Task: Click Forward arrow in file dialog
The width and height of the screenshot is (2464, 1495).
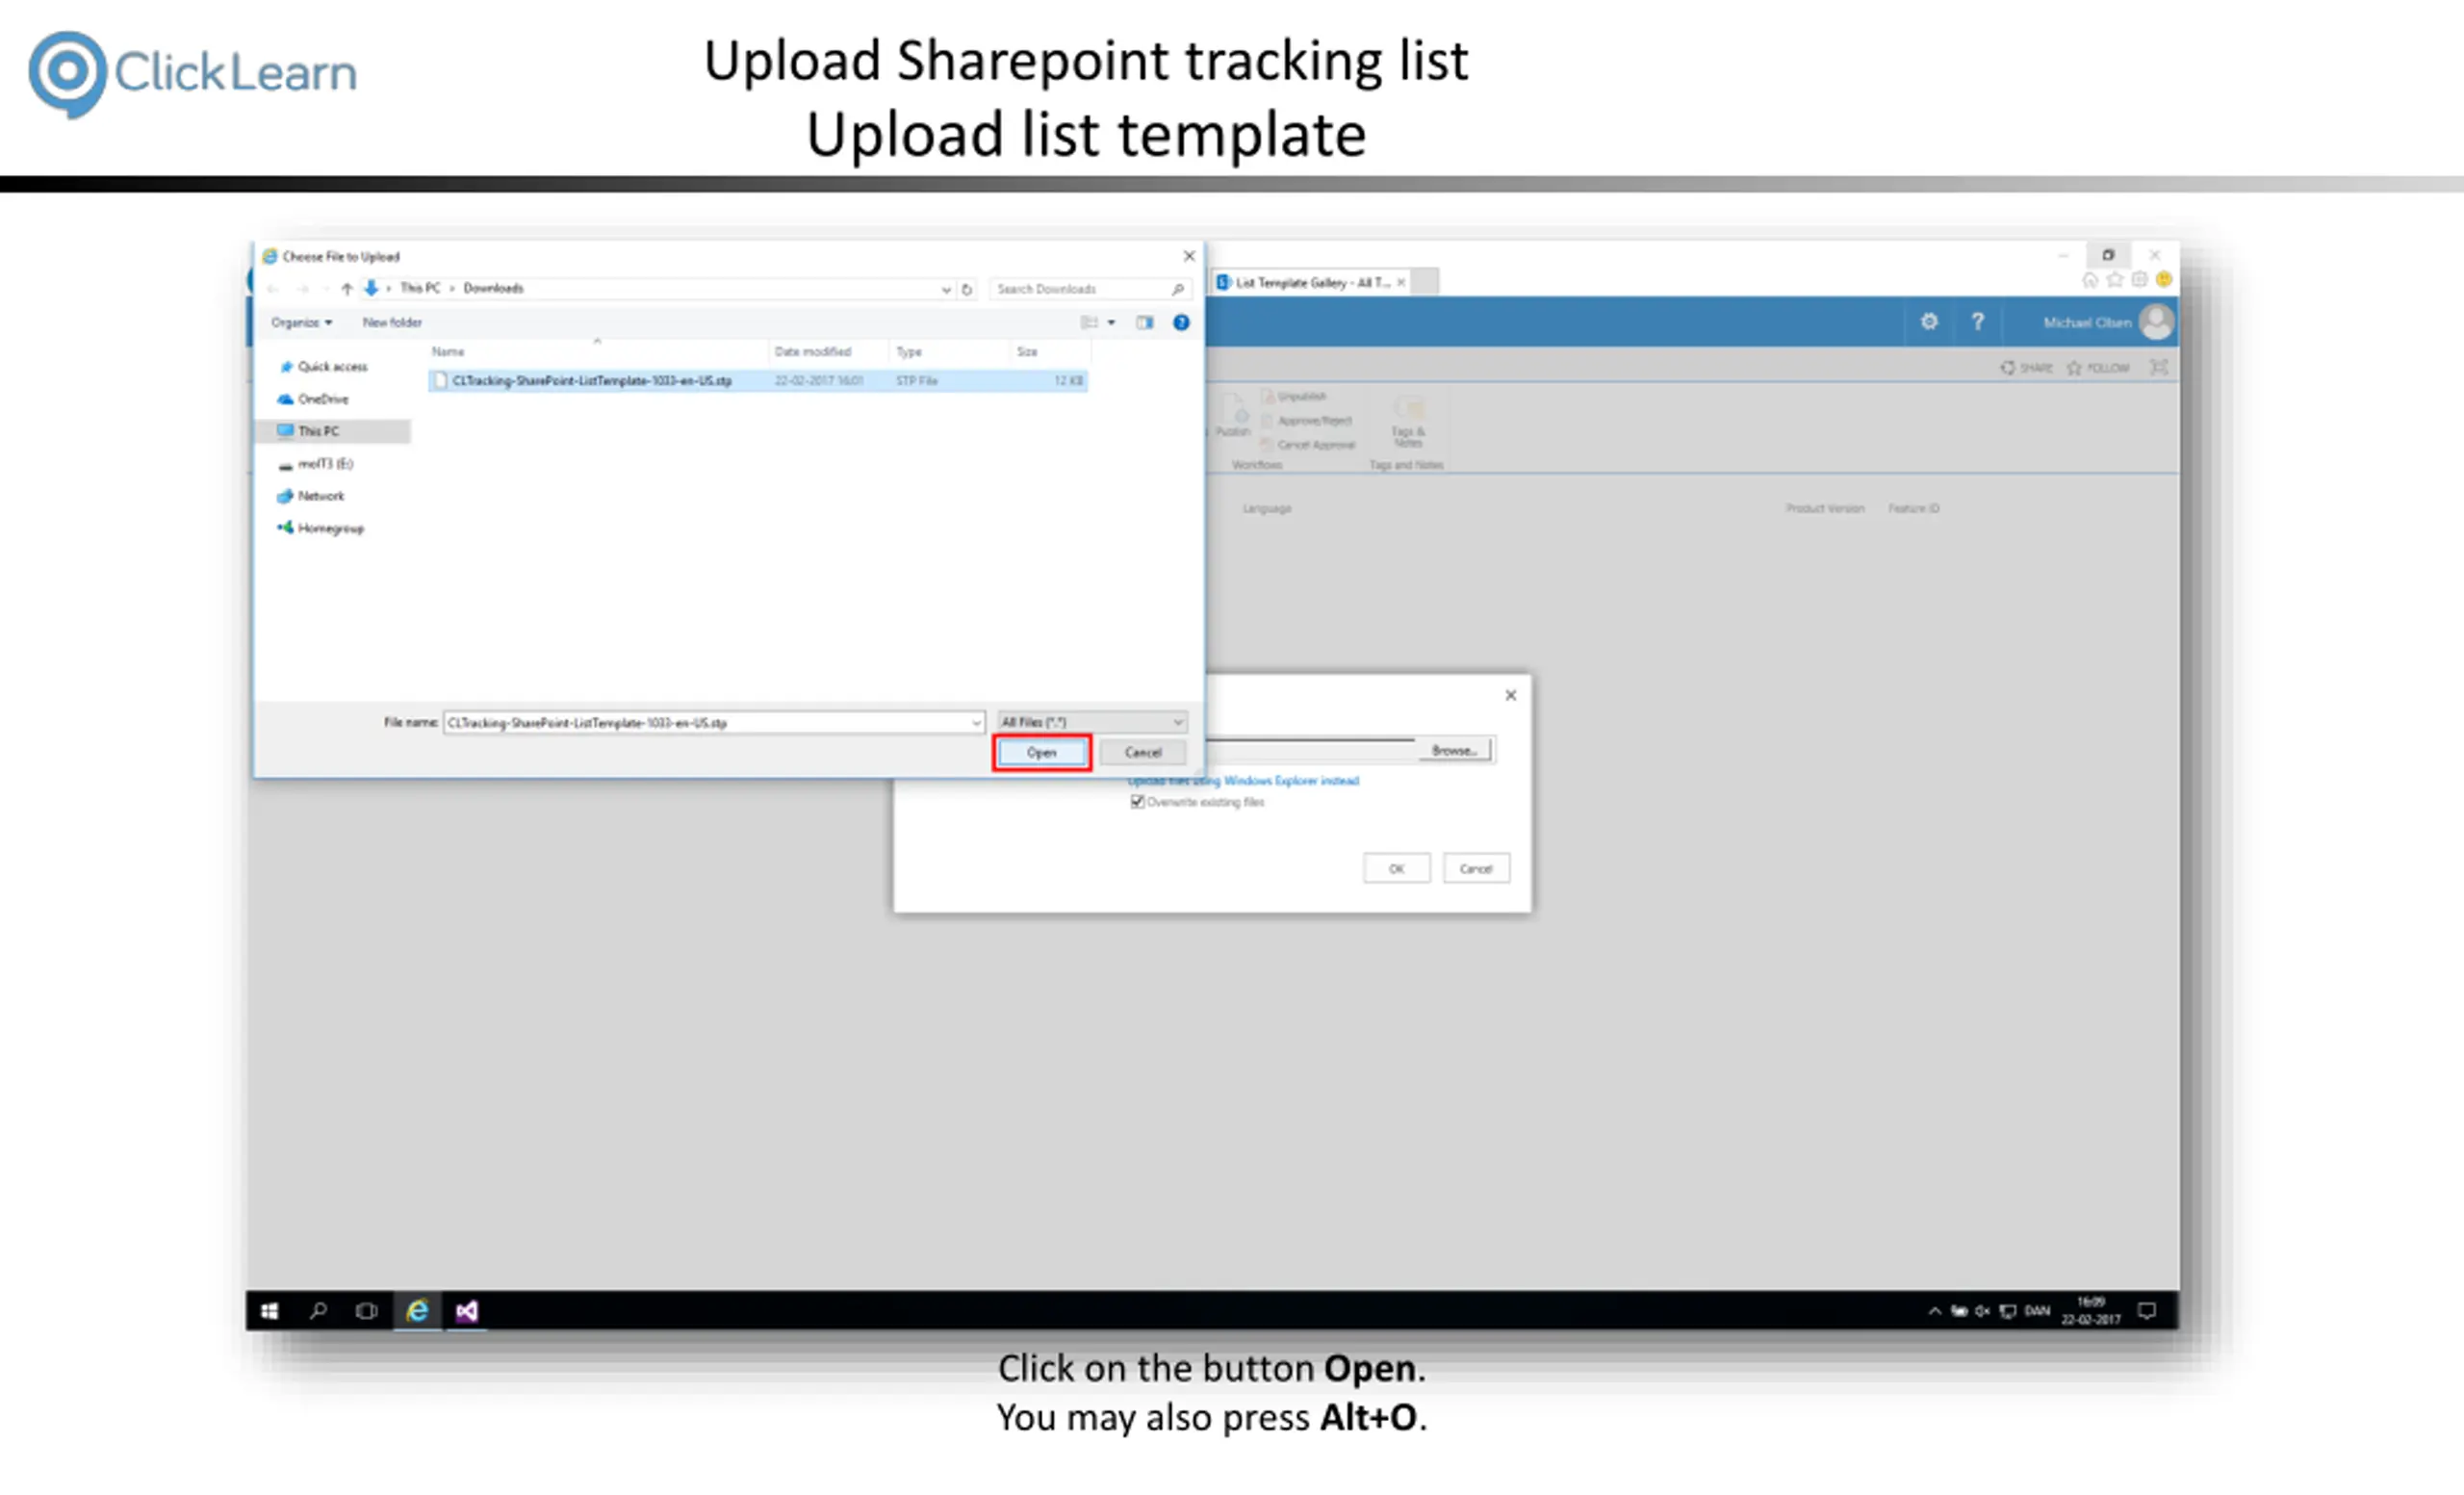Action: pos(302,288)
